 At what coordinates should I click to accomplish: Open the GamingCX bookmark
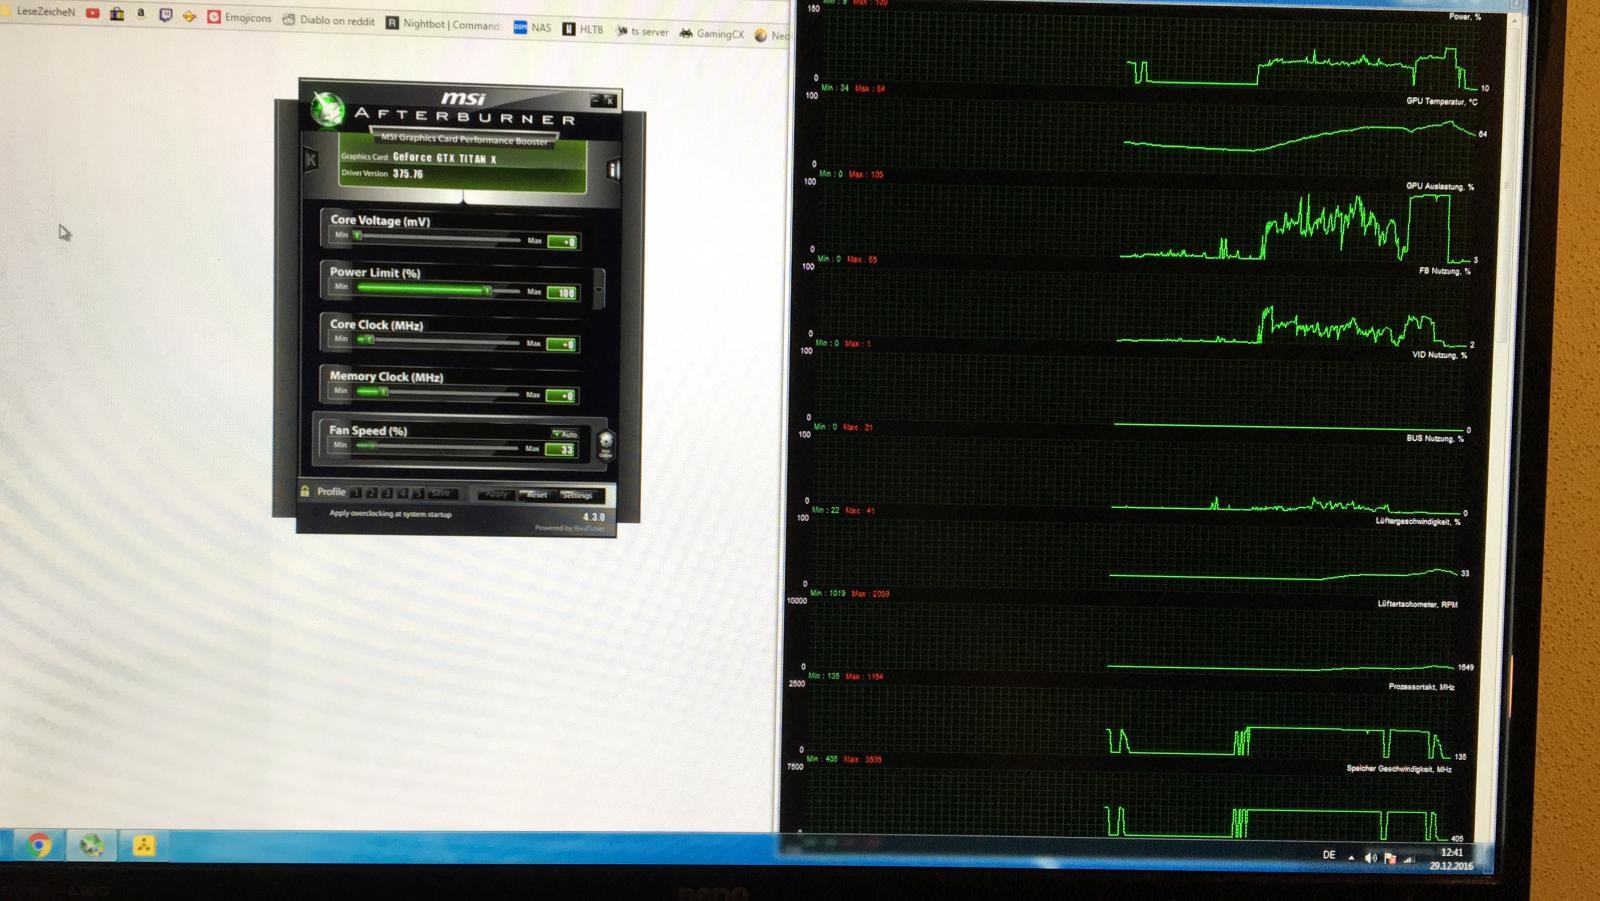coord(712,34)
